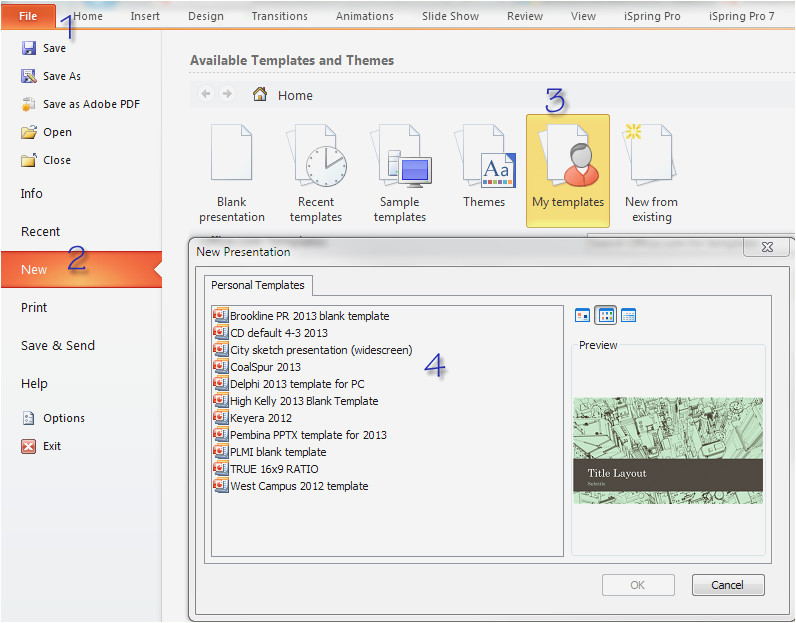Select the Personal Templates tab
Image resolution: width=796 pixels, height=623 pixels.
pyautogui.click(x=258, y=286)
